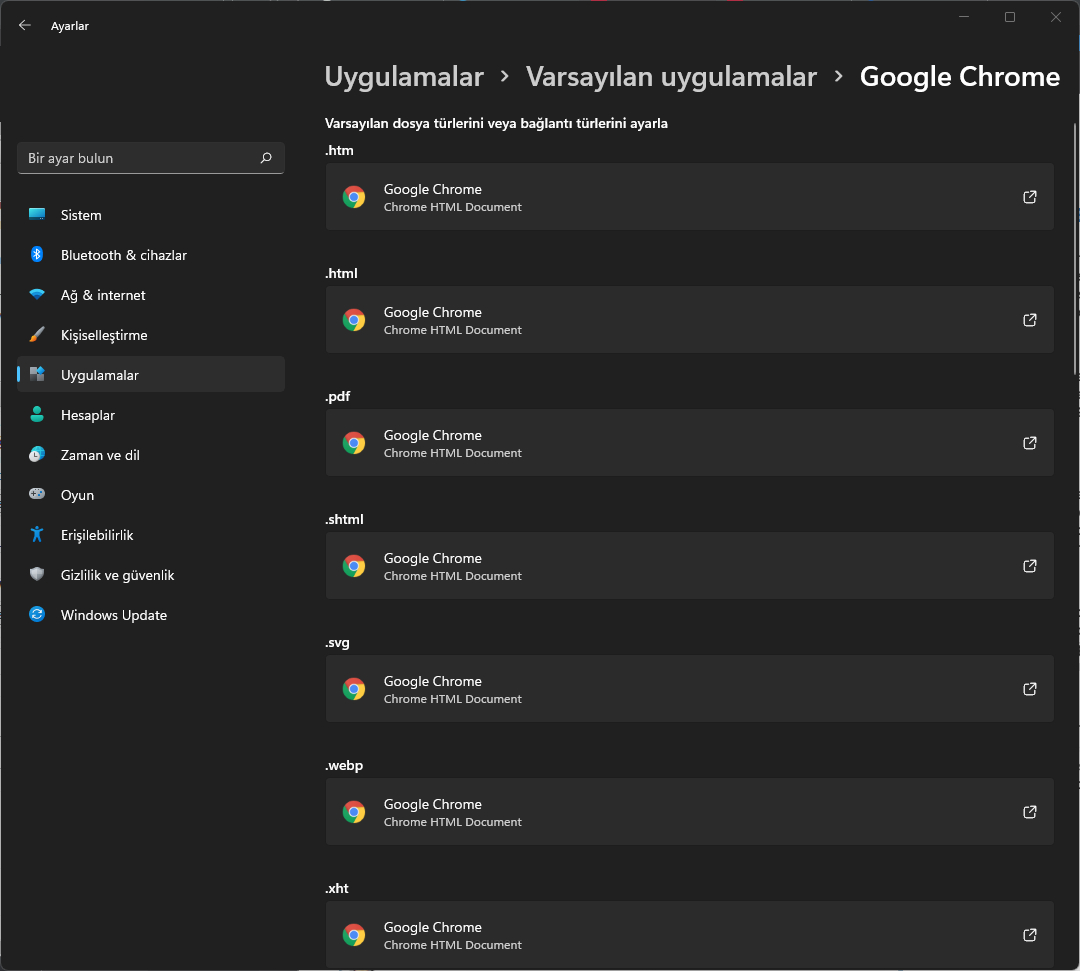Select Kişiselleştirme in the sidebar

(104, 335)
